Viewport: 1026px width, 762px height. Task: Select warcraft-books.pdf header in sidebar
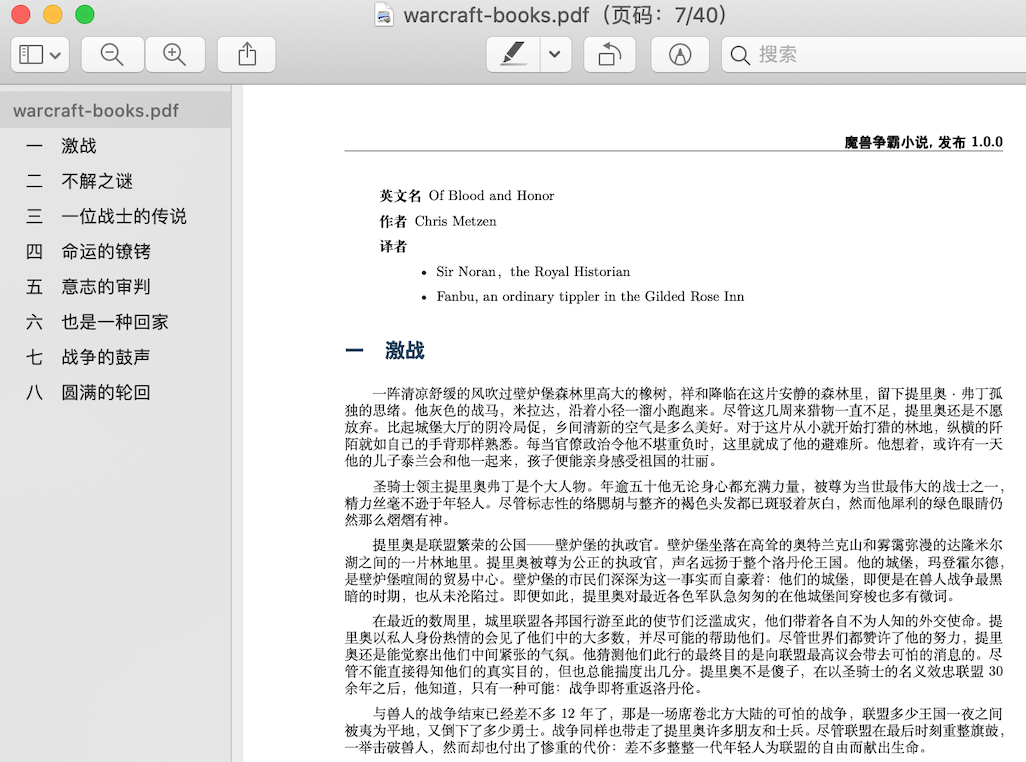115,110
